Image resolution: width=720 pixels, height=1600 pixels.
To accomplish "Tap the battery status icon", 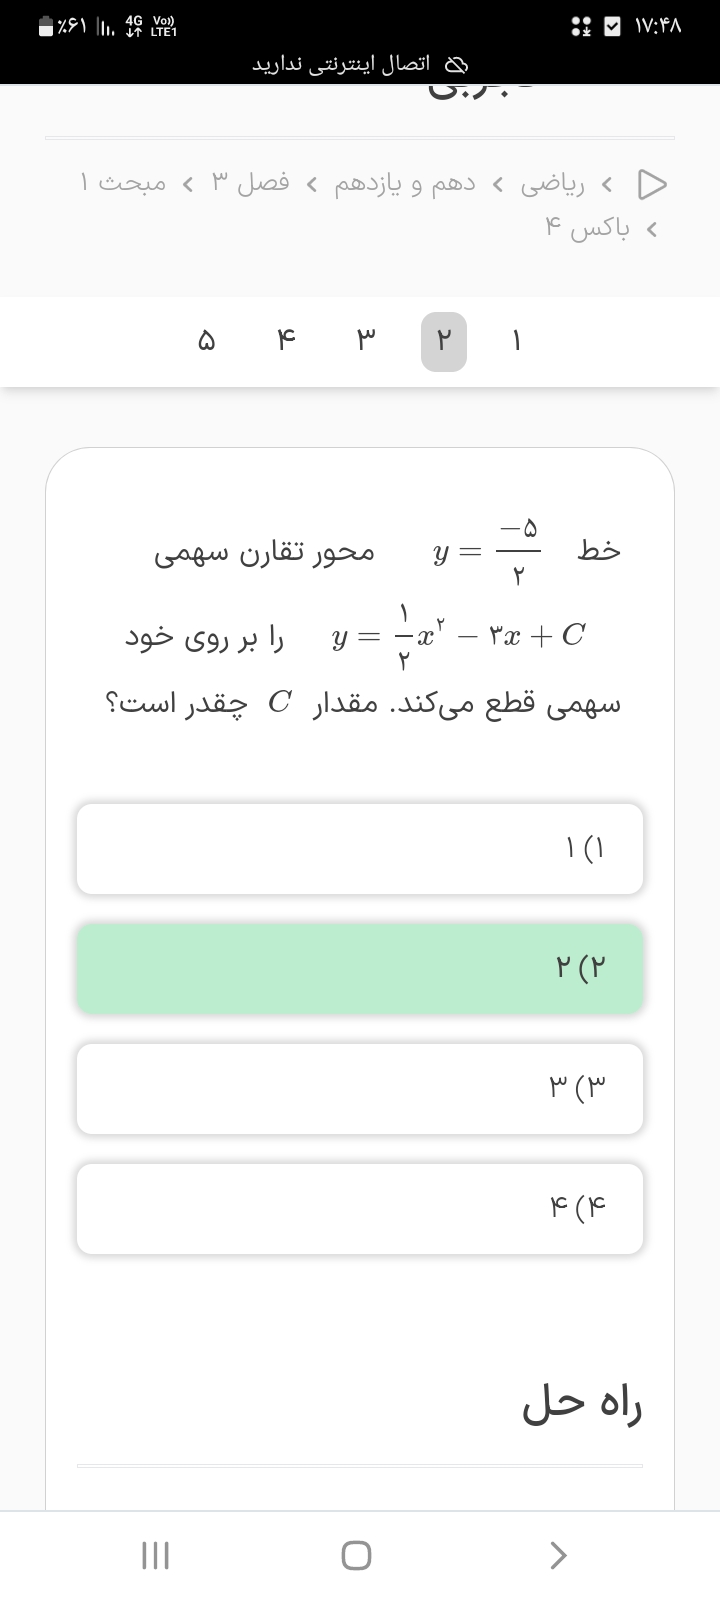I will pos(47,27).
